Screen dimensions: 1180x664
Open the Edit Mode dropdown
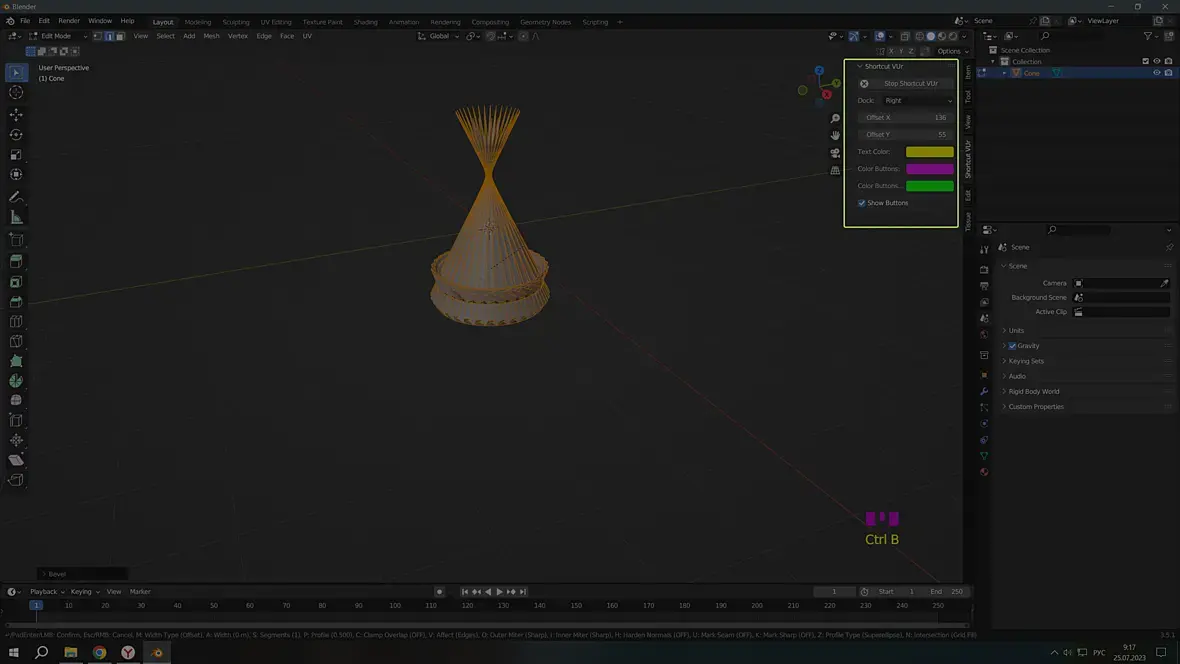tap(58, 36)
